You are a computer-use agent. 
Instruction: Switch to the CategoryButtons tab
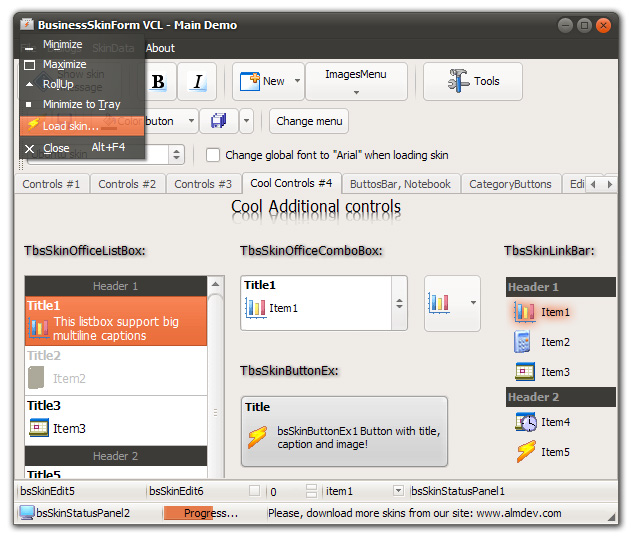pos(510,184)
